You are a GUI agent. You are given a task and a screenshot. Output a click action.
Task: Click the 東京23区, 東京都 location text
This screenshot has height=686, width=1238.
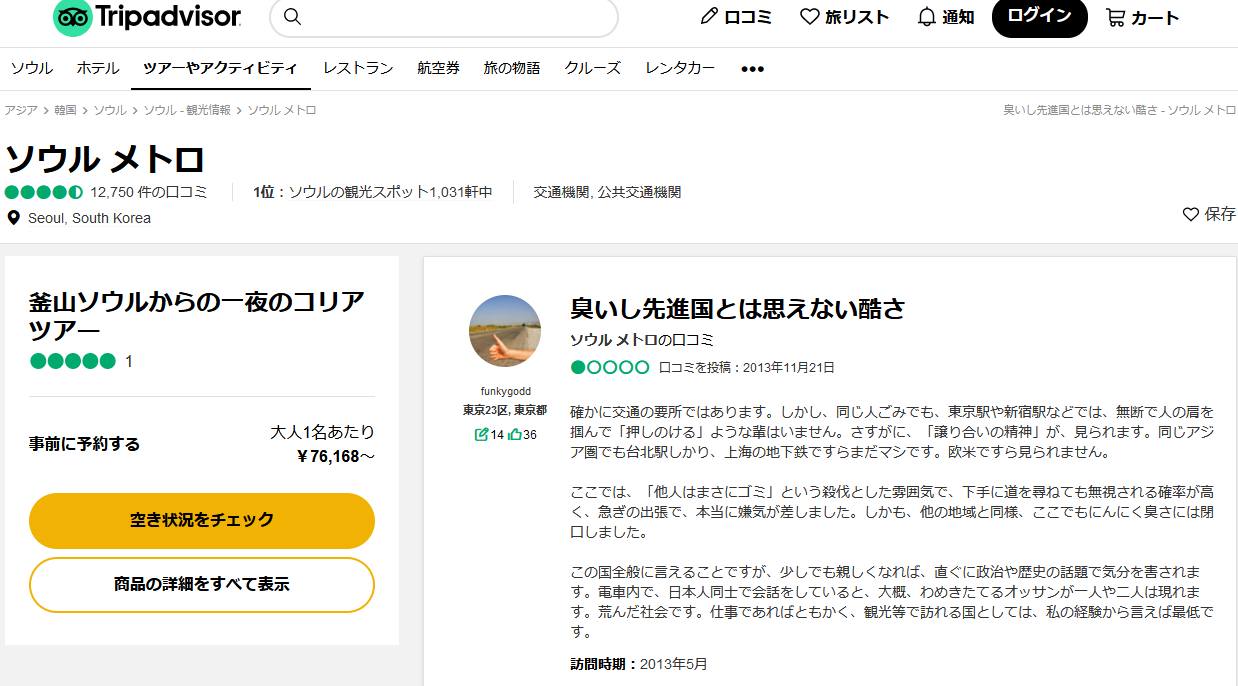click(x=505, y=410)
